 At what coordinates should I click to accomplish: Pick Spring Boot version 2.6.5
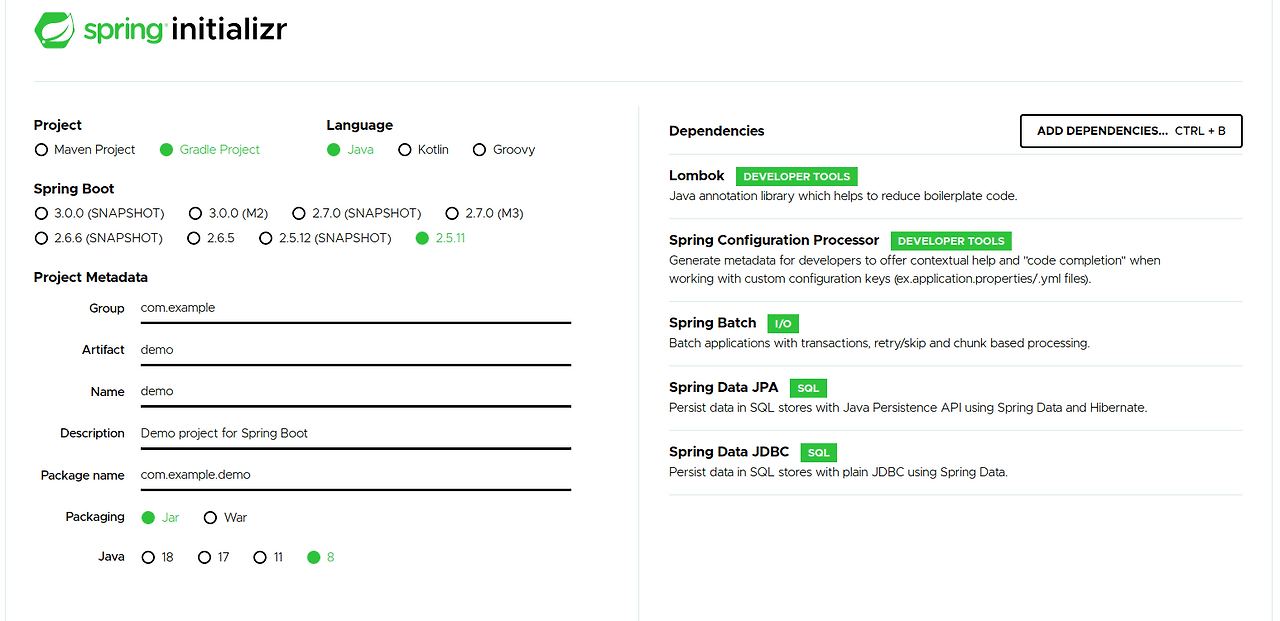(x=195, y=238)
